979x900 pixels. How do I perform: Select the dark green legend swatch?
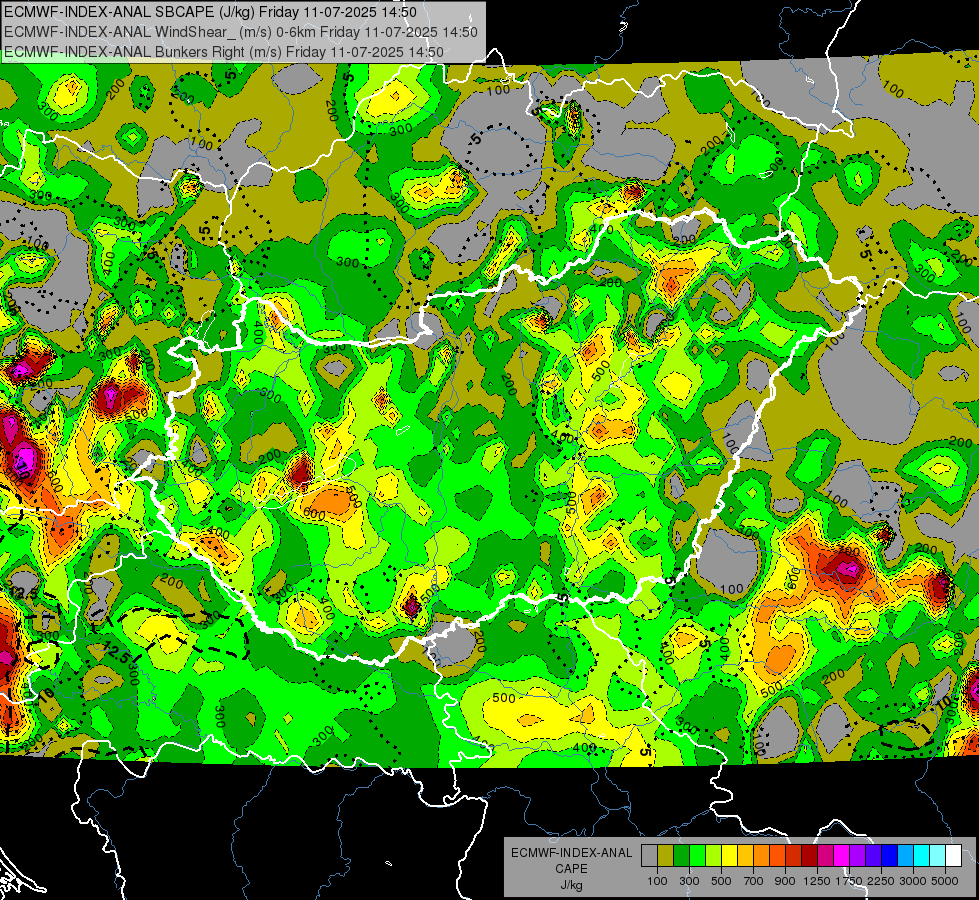(682, 856)
